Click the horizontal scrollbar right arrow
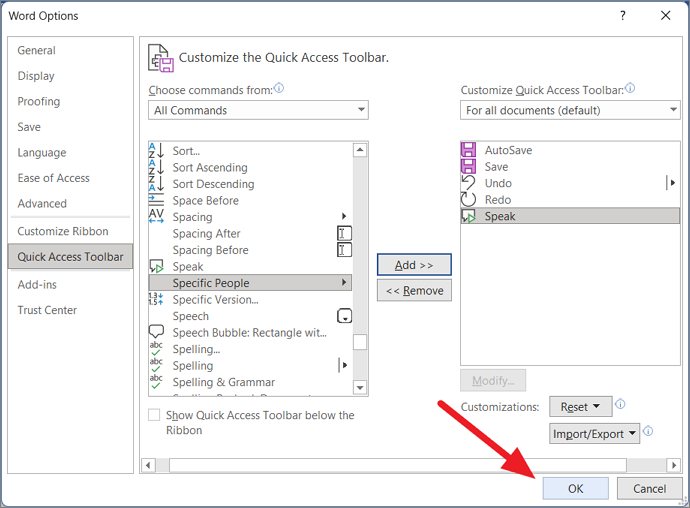The height and width of the screenshot is (508, 690). (673, 465)
